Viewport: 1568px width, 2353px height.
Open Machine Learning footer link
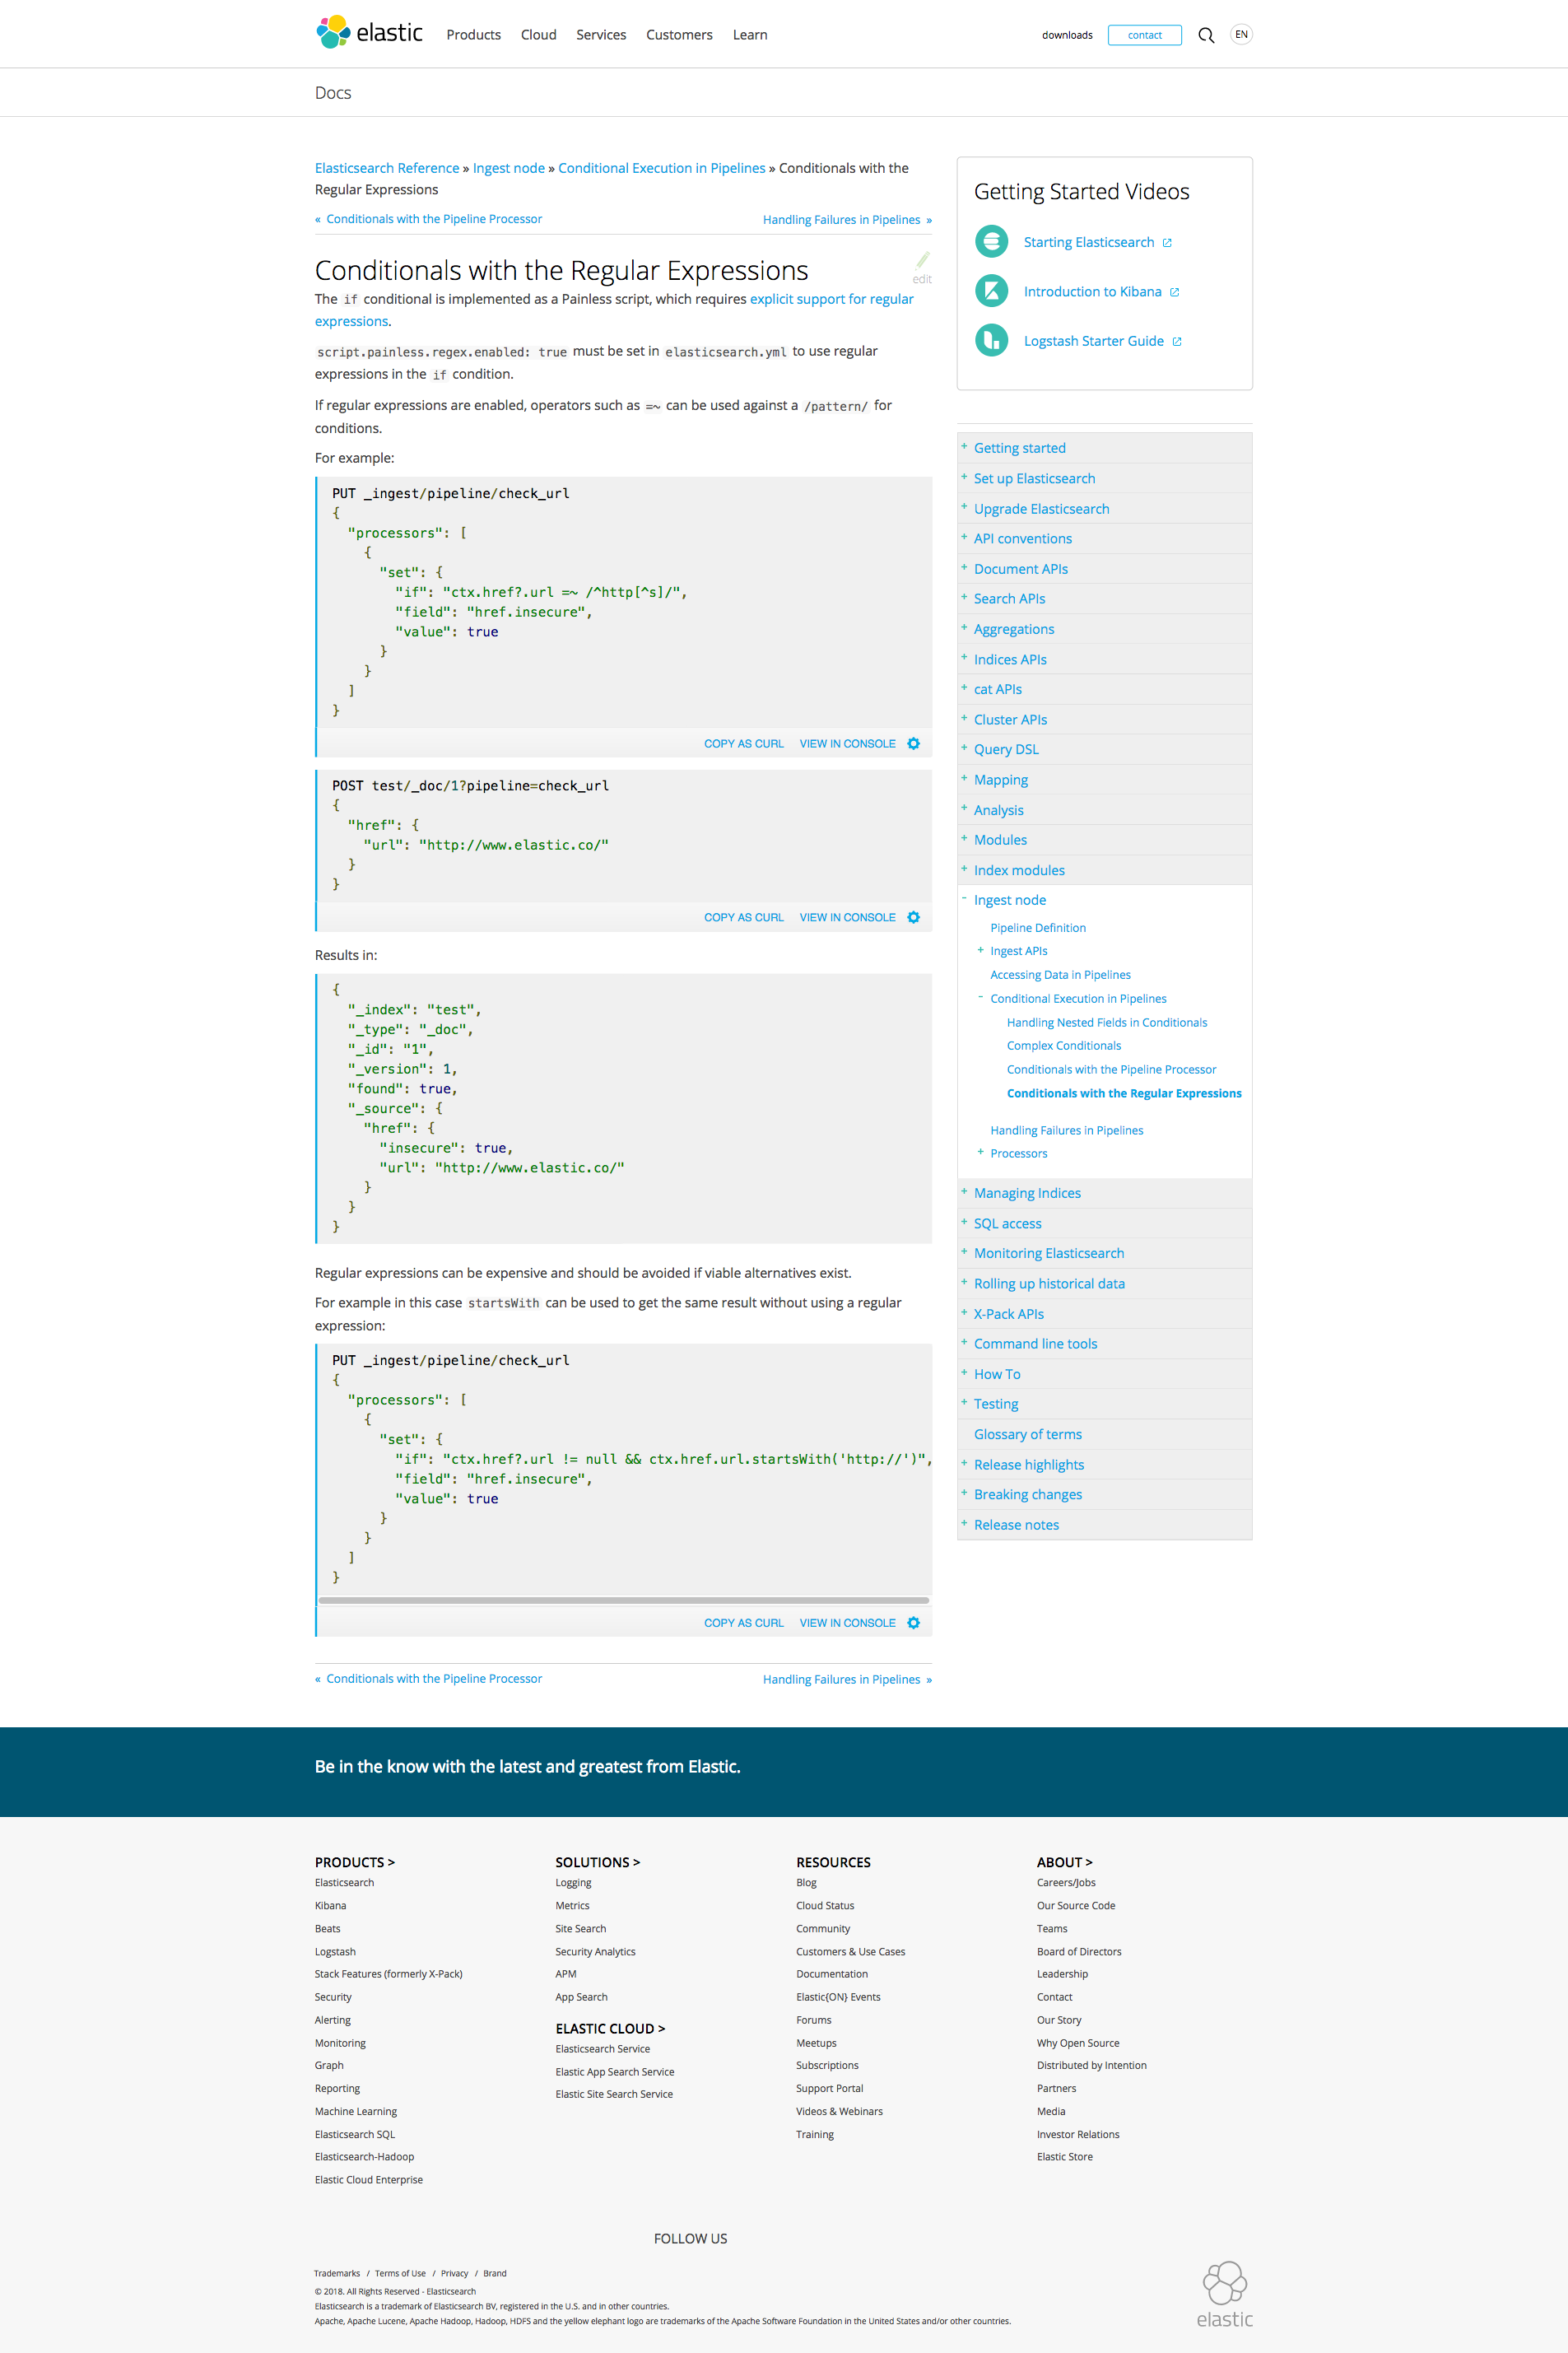355,2111
